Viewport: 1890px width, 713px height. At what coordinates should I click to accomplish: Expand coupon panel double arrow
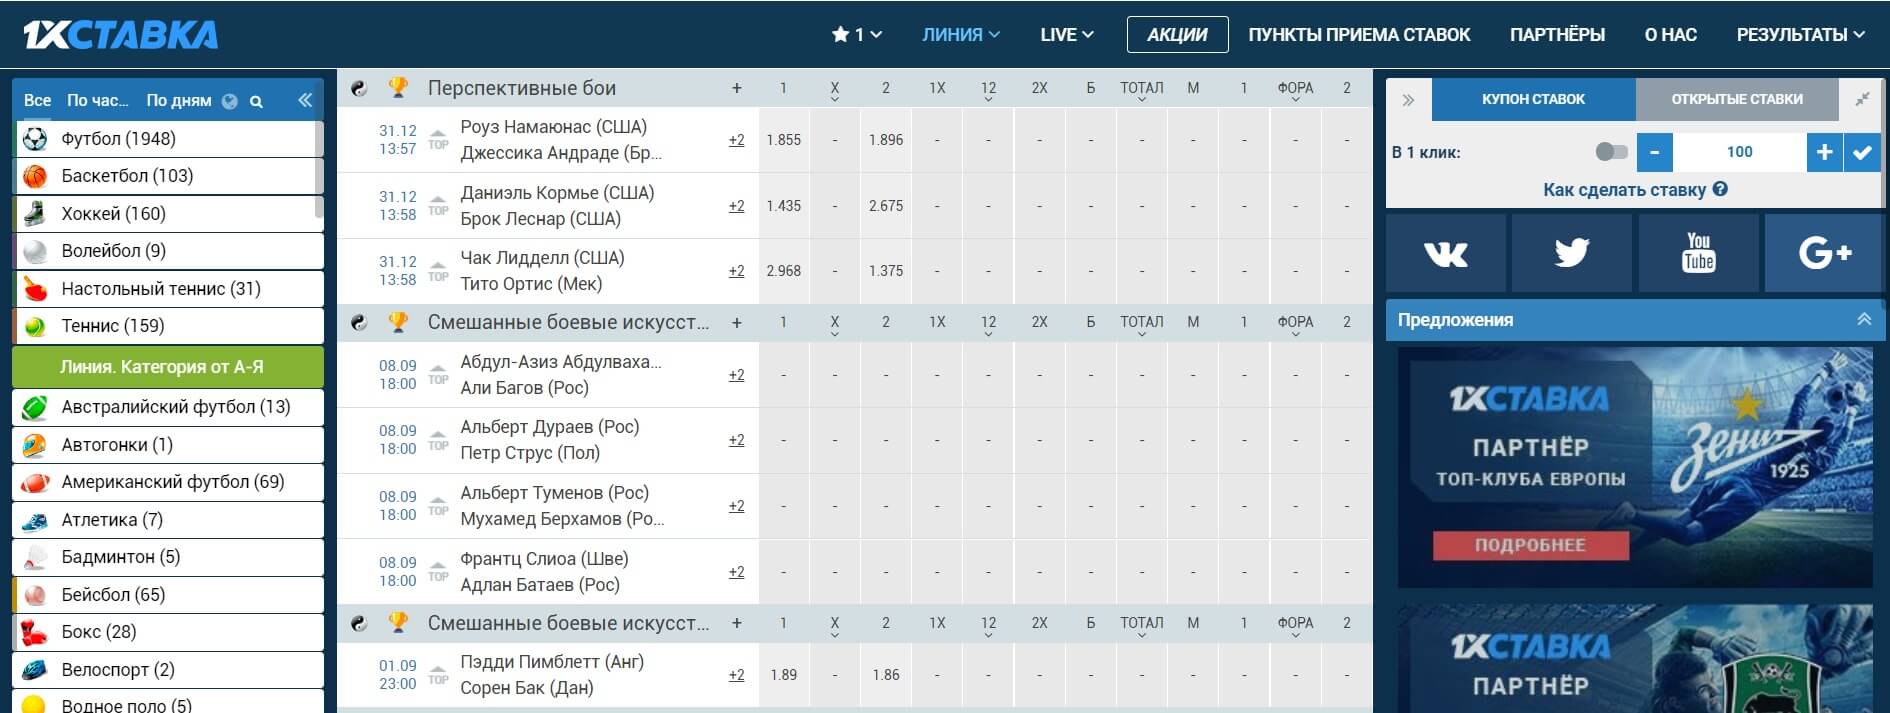pos(1408,100)
